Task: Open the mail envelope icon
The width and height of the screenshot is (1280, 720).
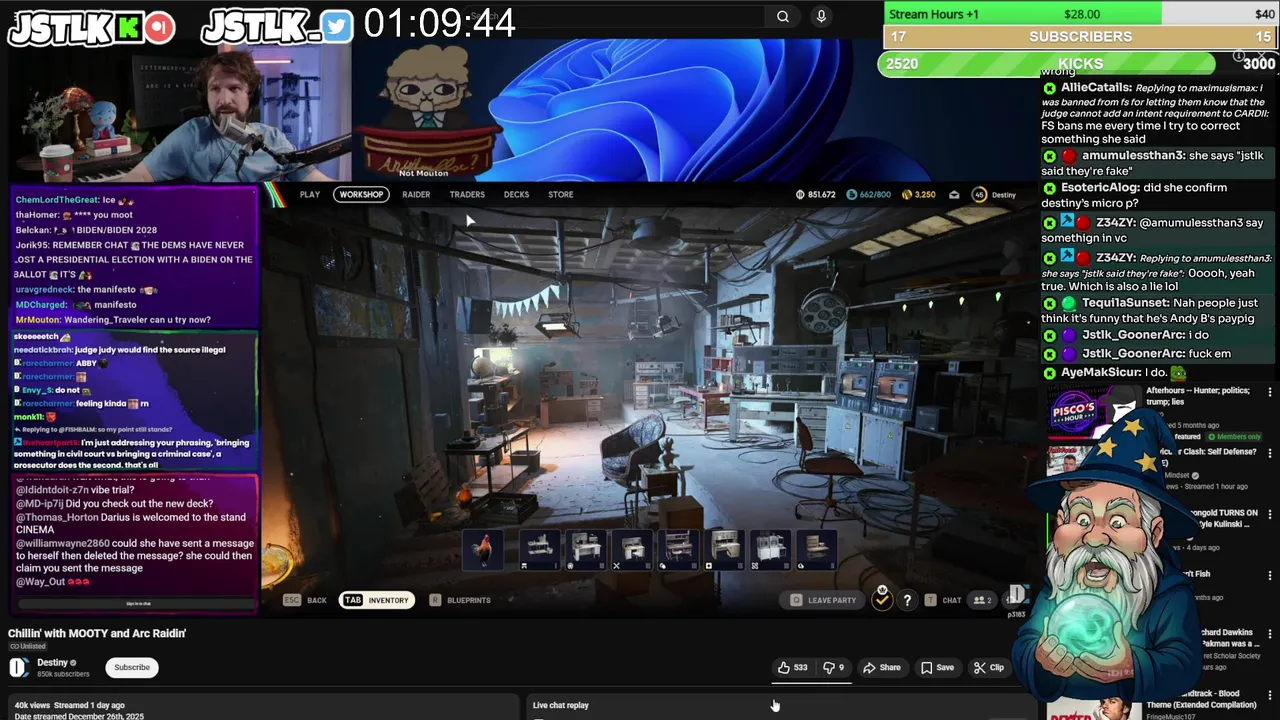Action: pyautogui.click(x=954, y=194)
